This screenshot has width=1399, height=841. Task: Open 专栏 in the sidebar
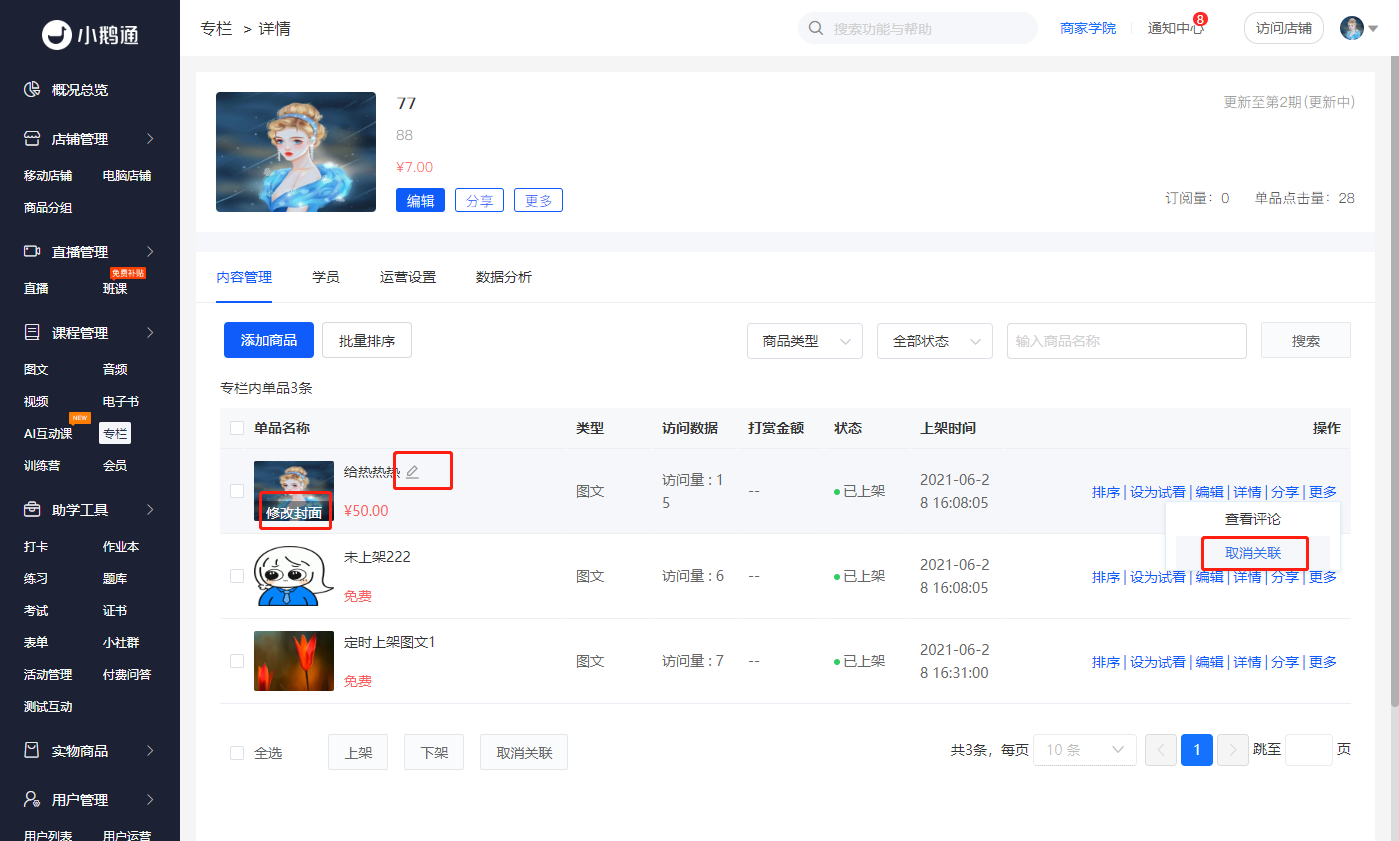(x=115, y=433)
